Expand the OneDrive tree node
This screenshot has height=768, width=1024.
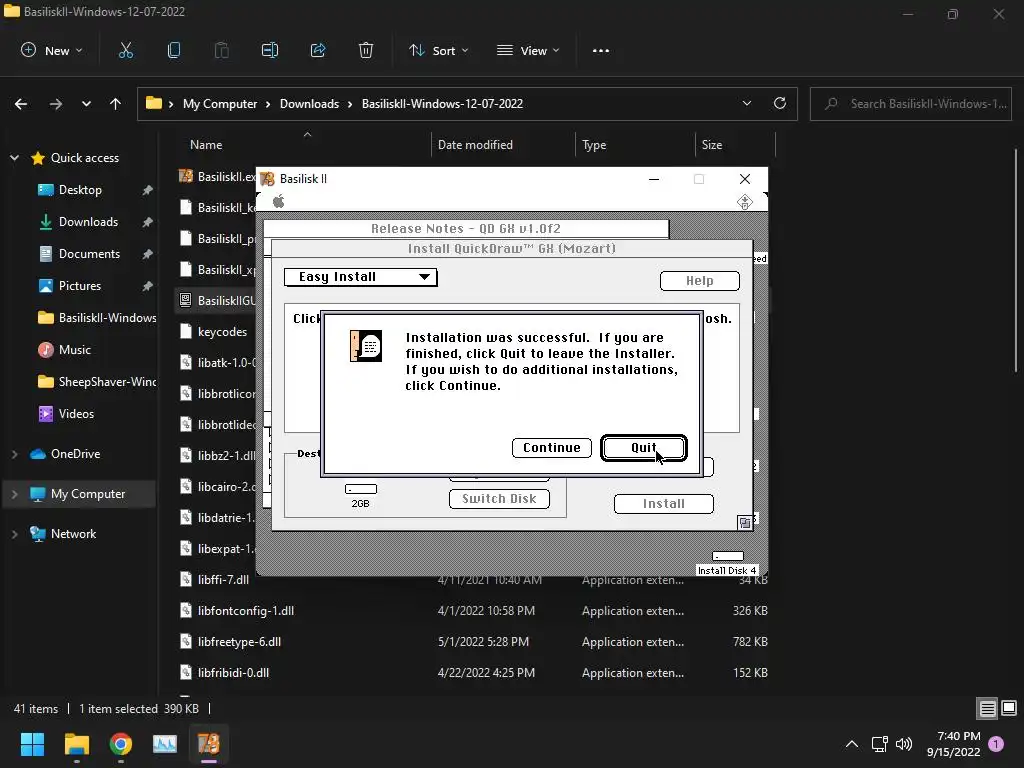point(14,454)
